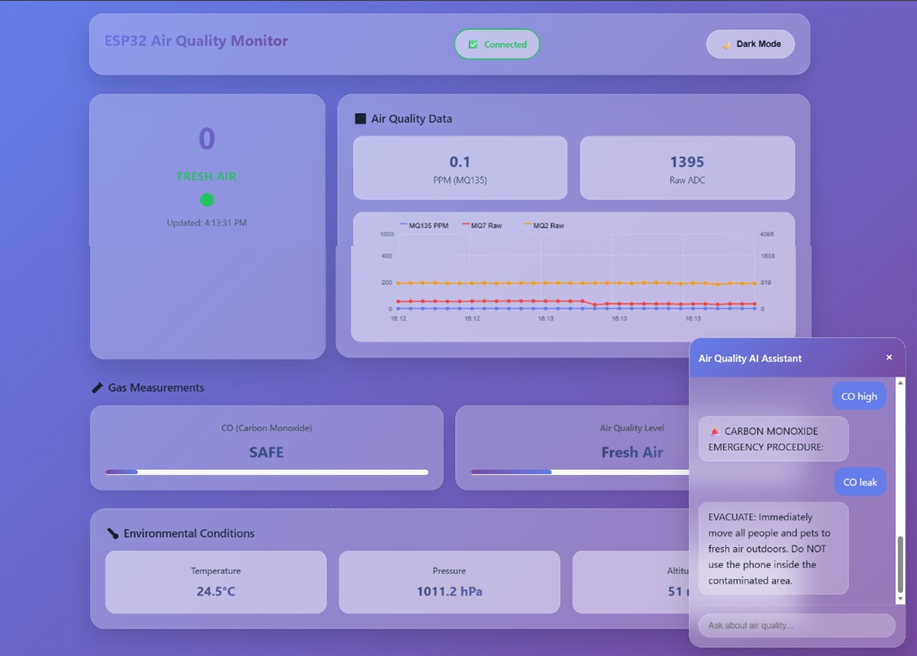This screenshot has width=917, height=656.
Task: Click the Environmental Conditions section icon
Action: [112, 534]
